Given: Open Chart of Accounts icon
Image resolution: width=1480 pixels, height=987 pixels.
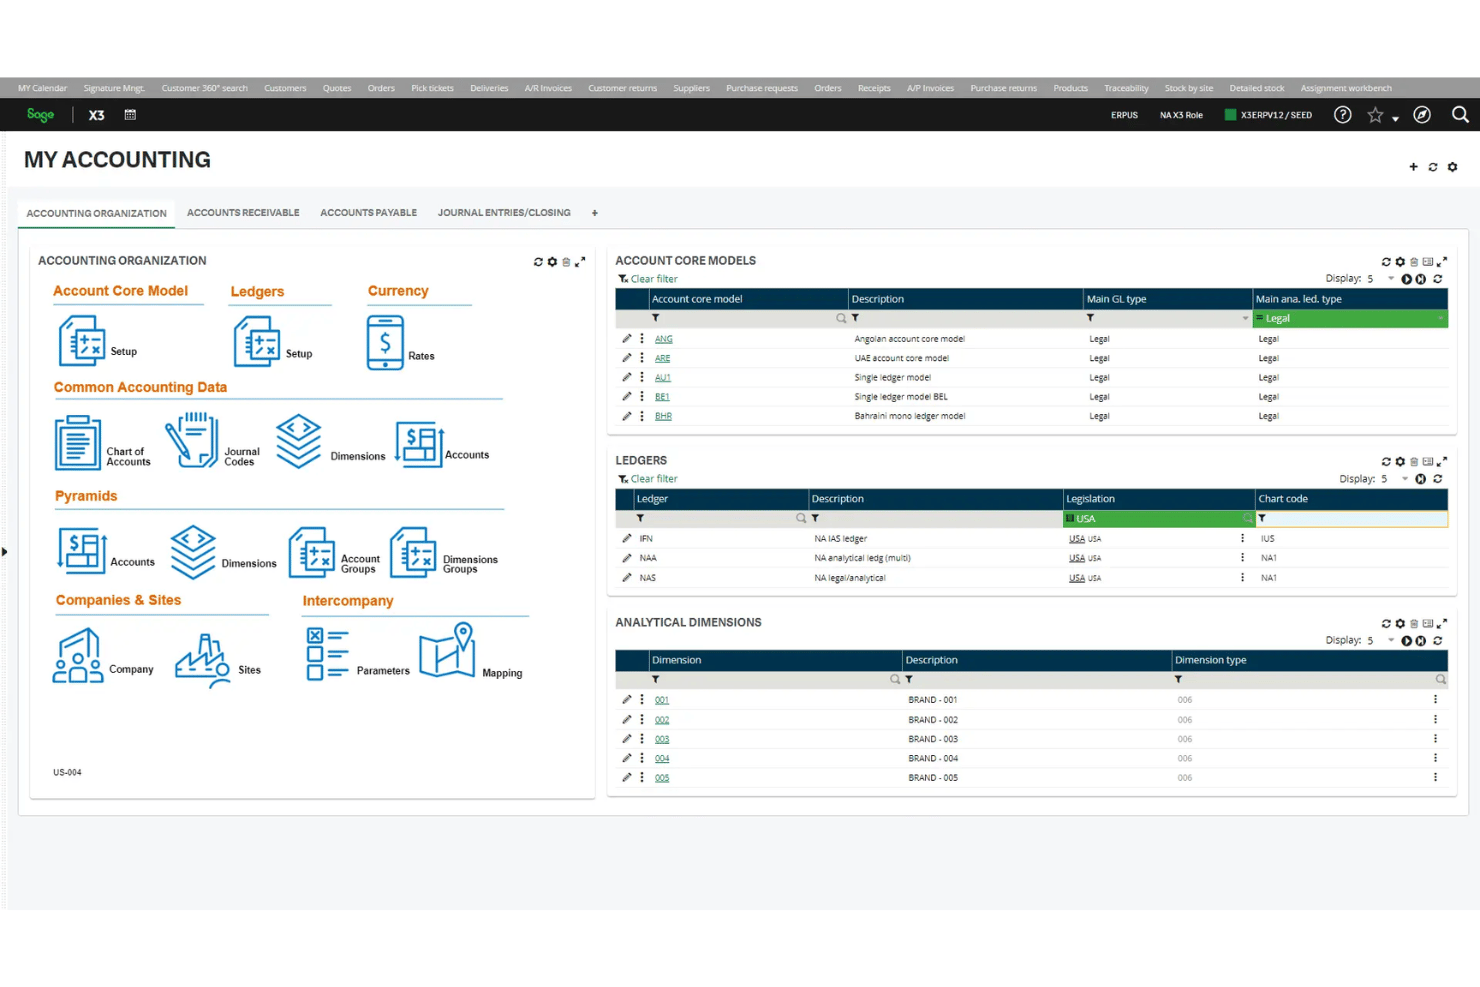Looking at the screenshot, I should 78,443.
